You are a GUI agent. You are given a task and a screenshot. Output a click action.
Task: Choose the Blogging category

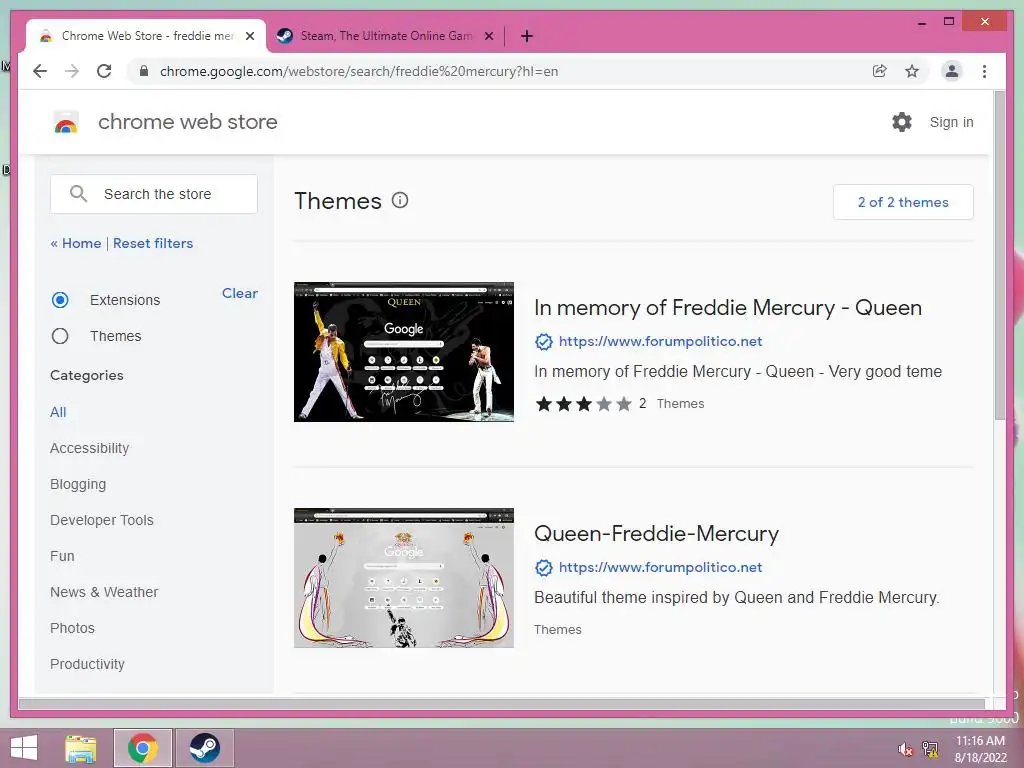click(78, 484)
